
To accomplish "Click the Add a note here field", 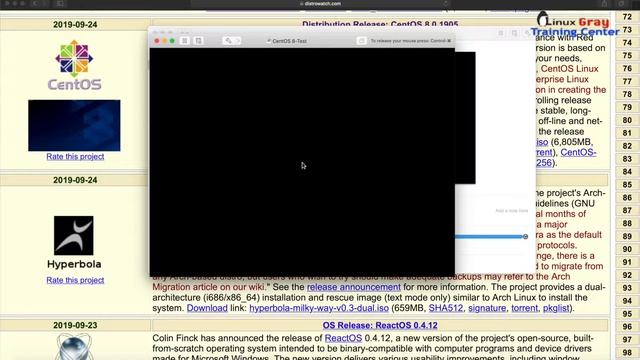I will [x=511, y=211].
